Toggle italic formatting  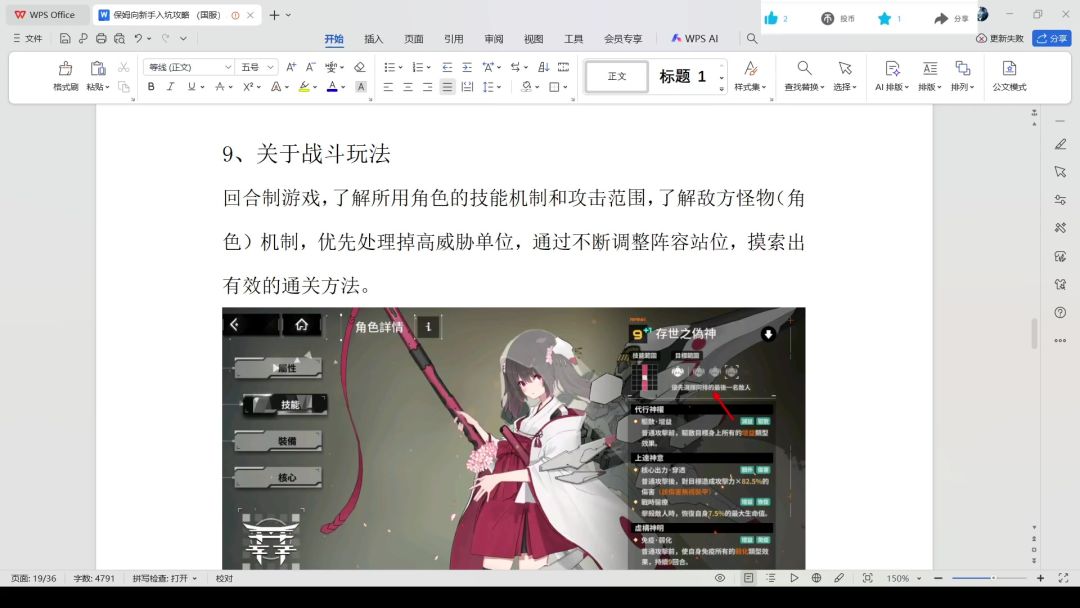[x=170, y=87]
